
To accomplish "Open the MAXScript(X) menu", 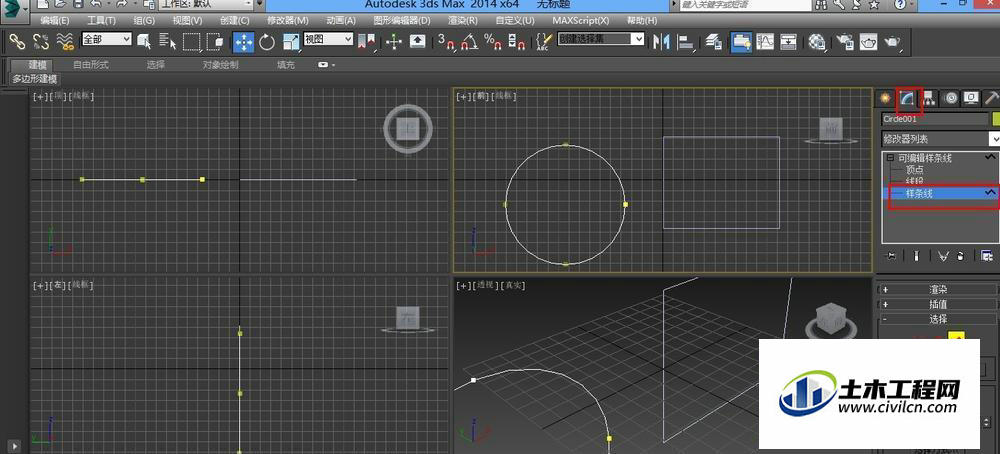I will coord(580,20).
